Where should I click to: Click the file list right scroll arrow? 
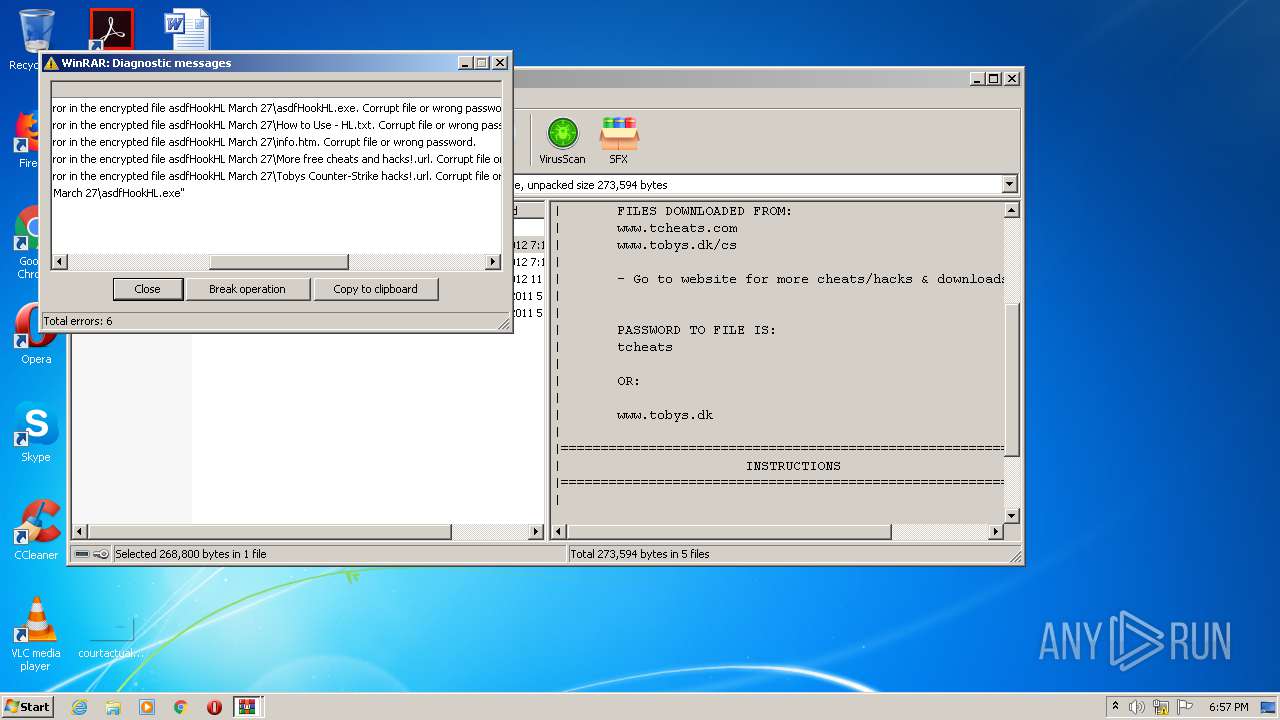point(536,532)
